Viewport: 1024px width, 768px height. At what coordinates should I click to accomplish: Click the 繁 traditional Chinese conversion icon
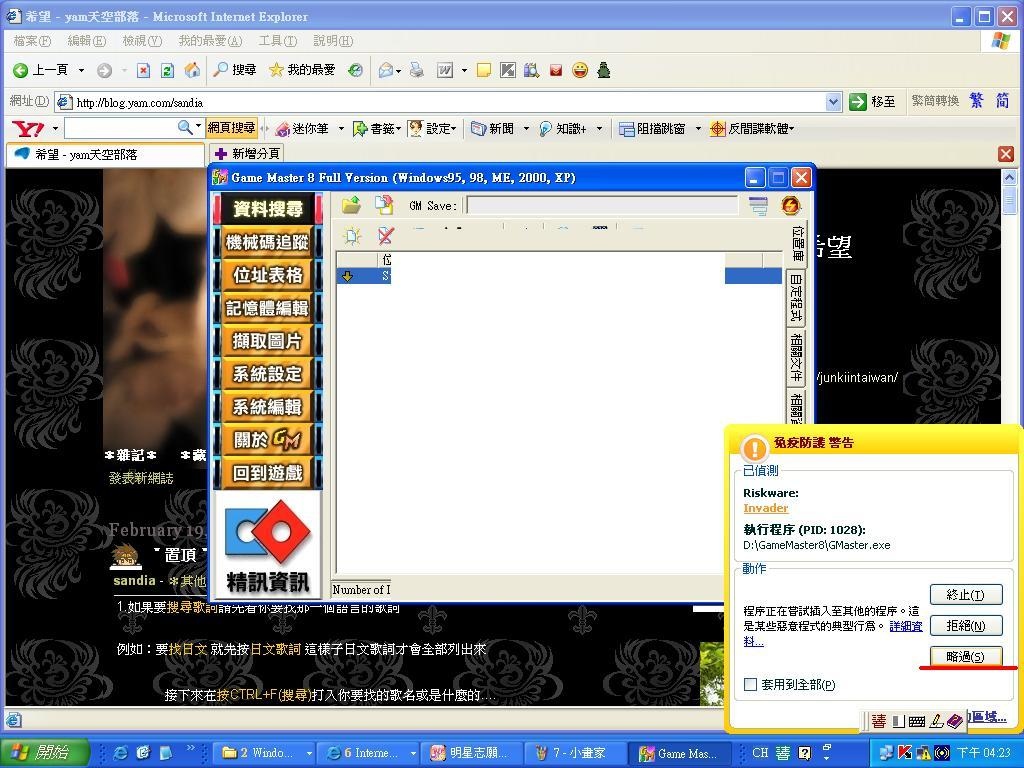[x=976, y=101]
